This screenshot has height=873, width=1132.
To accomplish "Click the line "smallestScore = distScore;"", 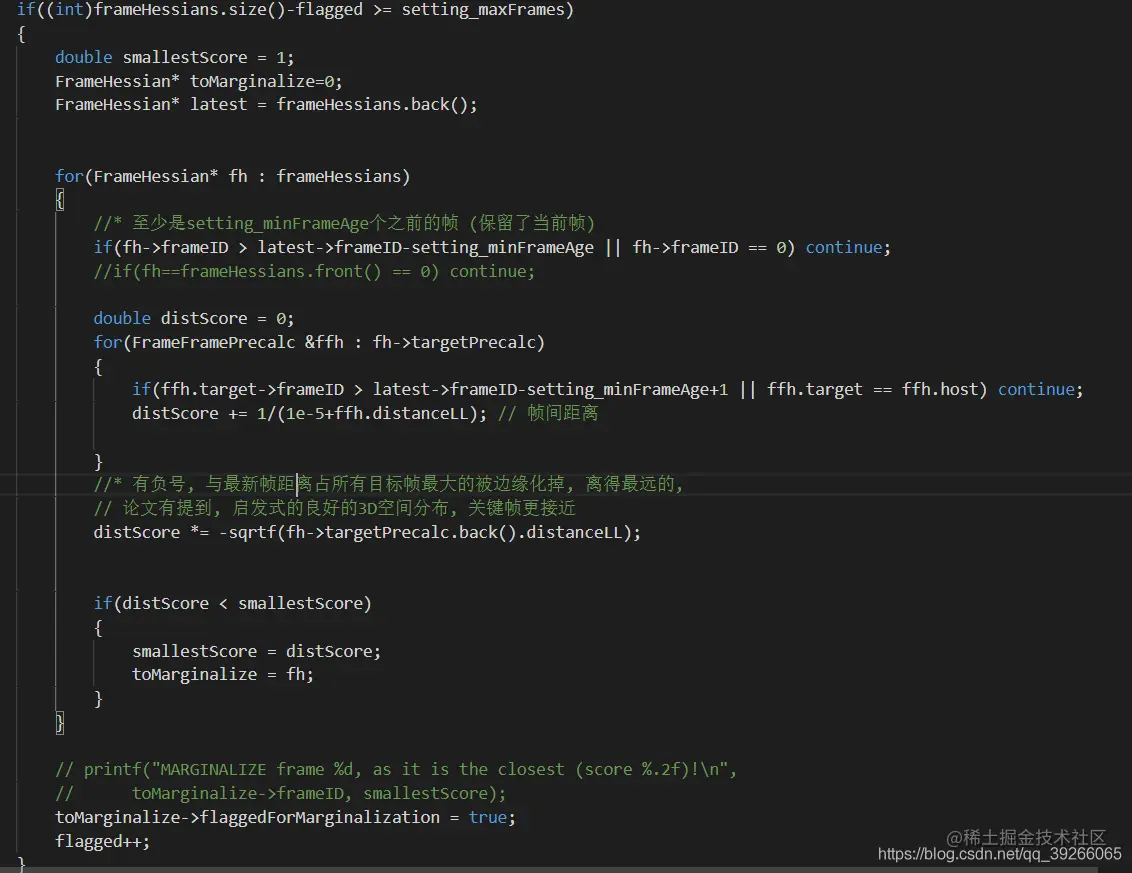I will click(x=256, y=651).
